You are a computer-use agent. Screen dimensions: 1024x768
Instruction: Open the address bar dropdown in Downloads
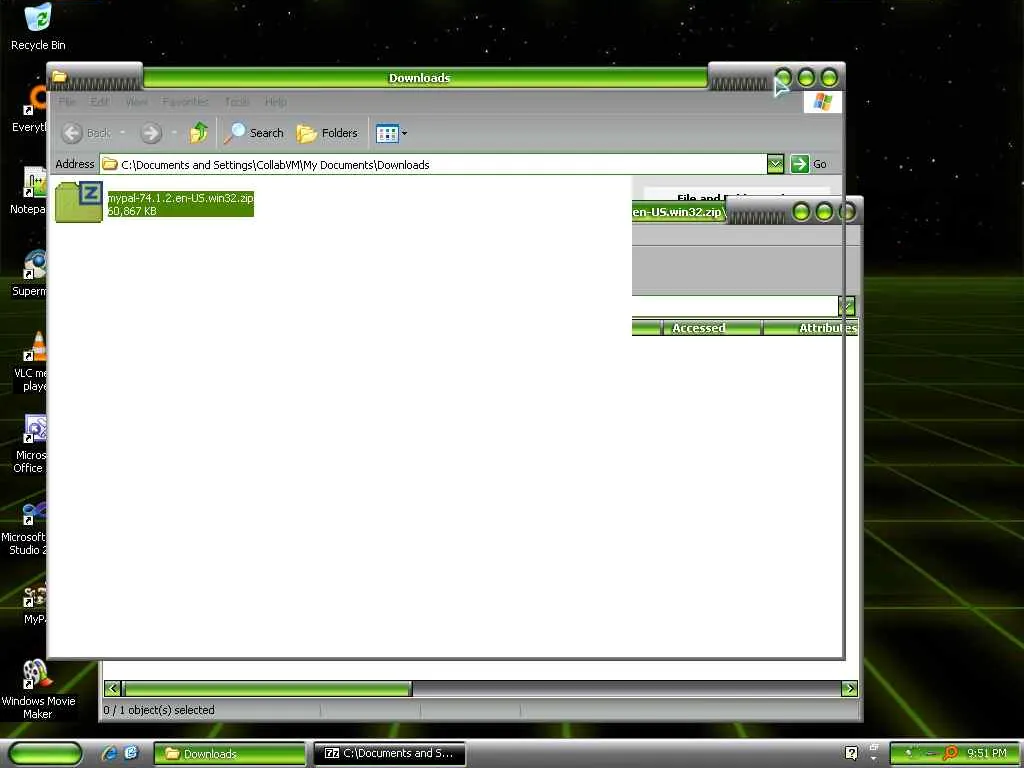pyautogui.click(x=775, y=164)
